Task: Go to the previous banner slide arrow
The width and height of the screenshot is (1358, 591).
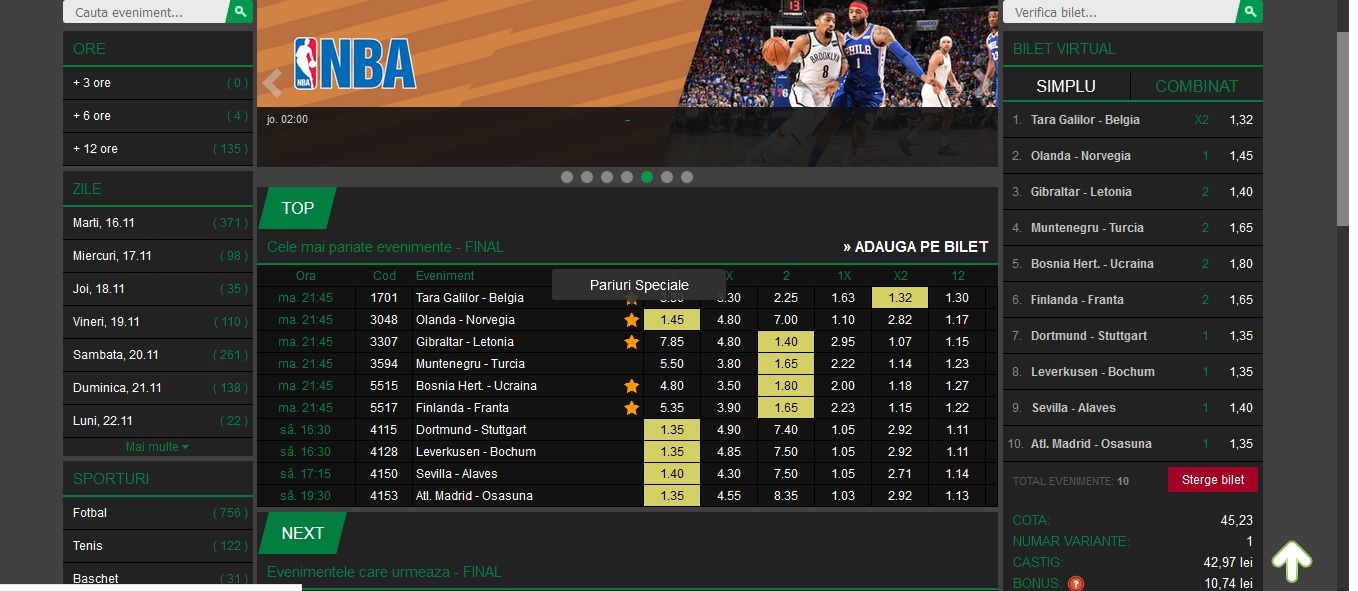Action: coord(272,83)
